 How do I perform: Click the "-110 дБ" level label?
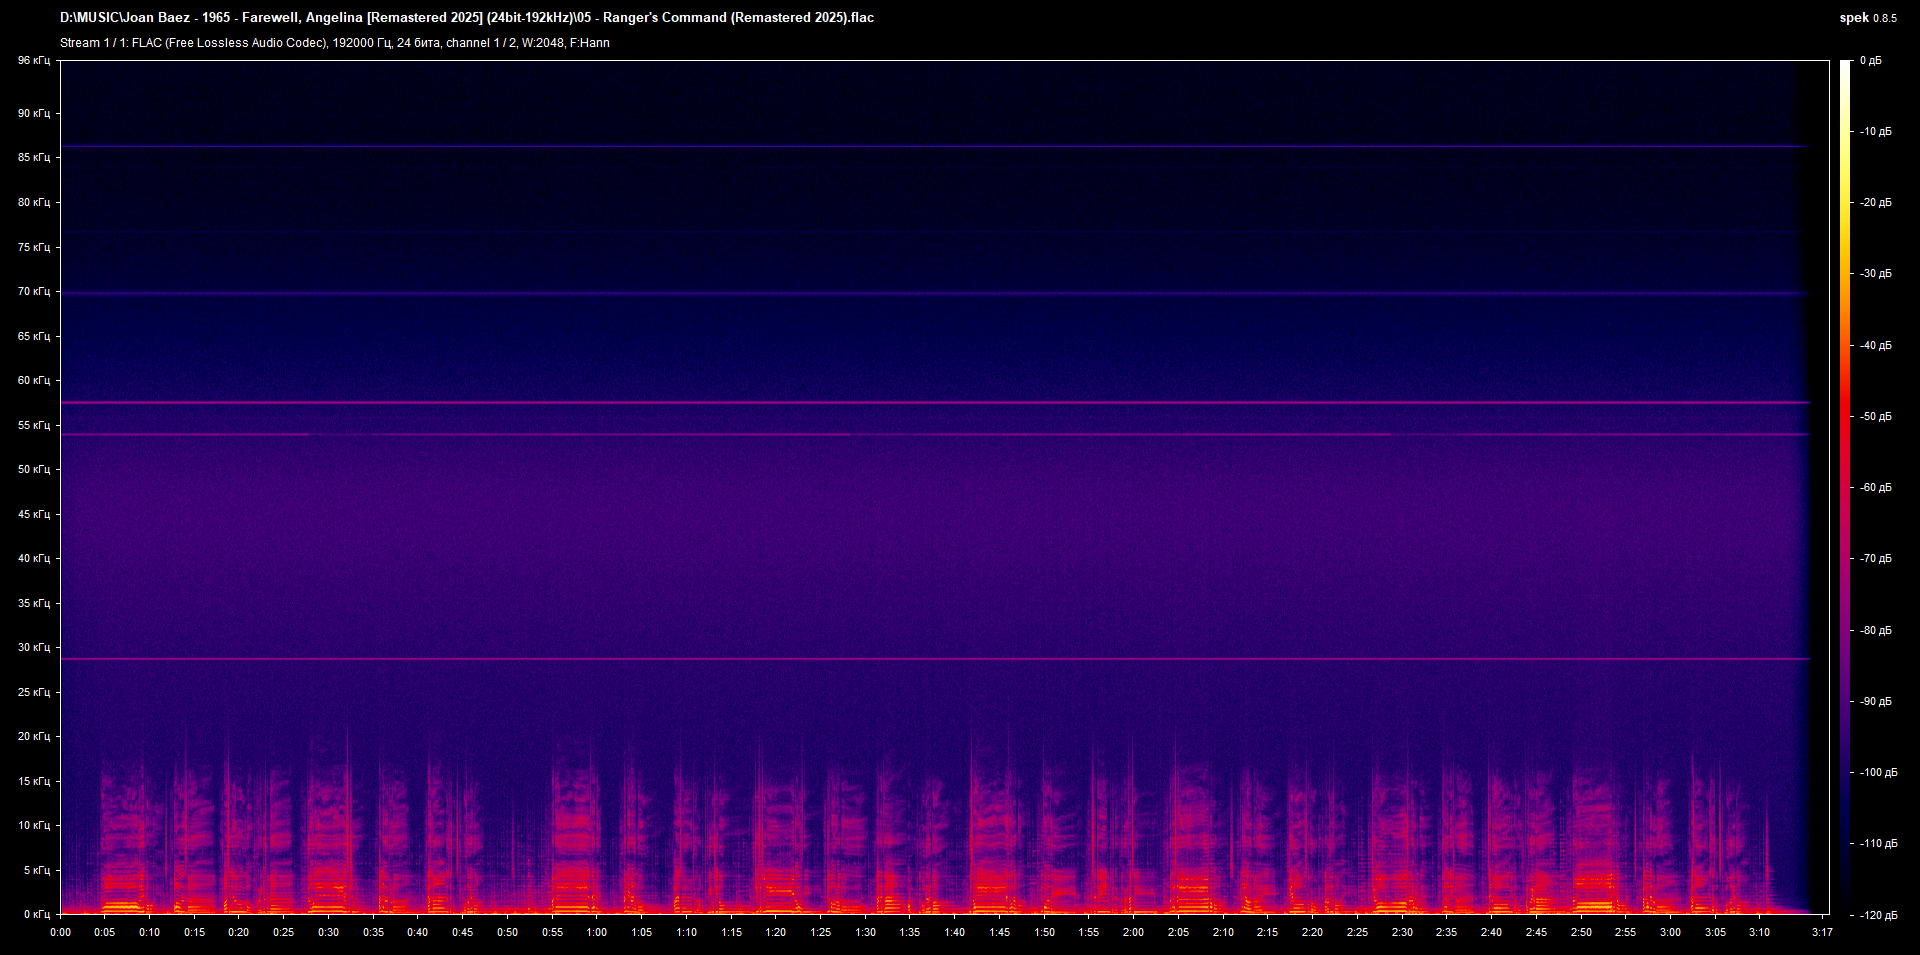coord(1878,844)
